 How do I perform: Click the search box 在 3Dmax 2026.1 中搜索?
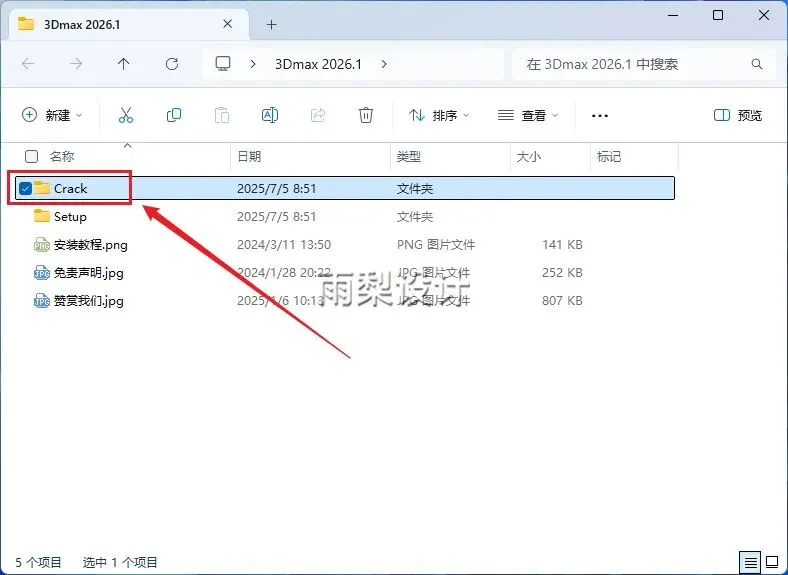point(644,64)
